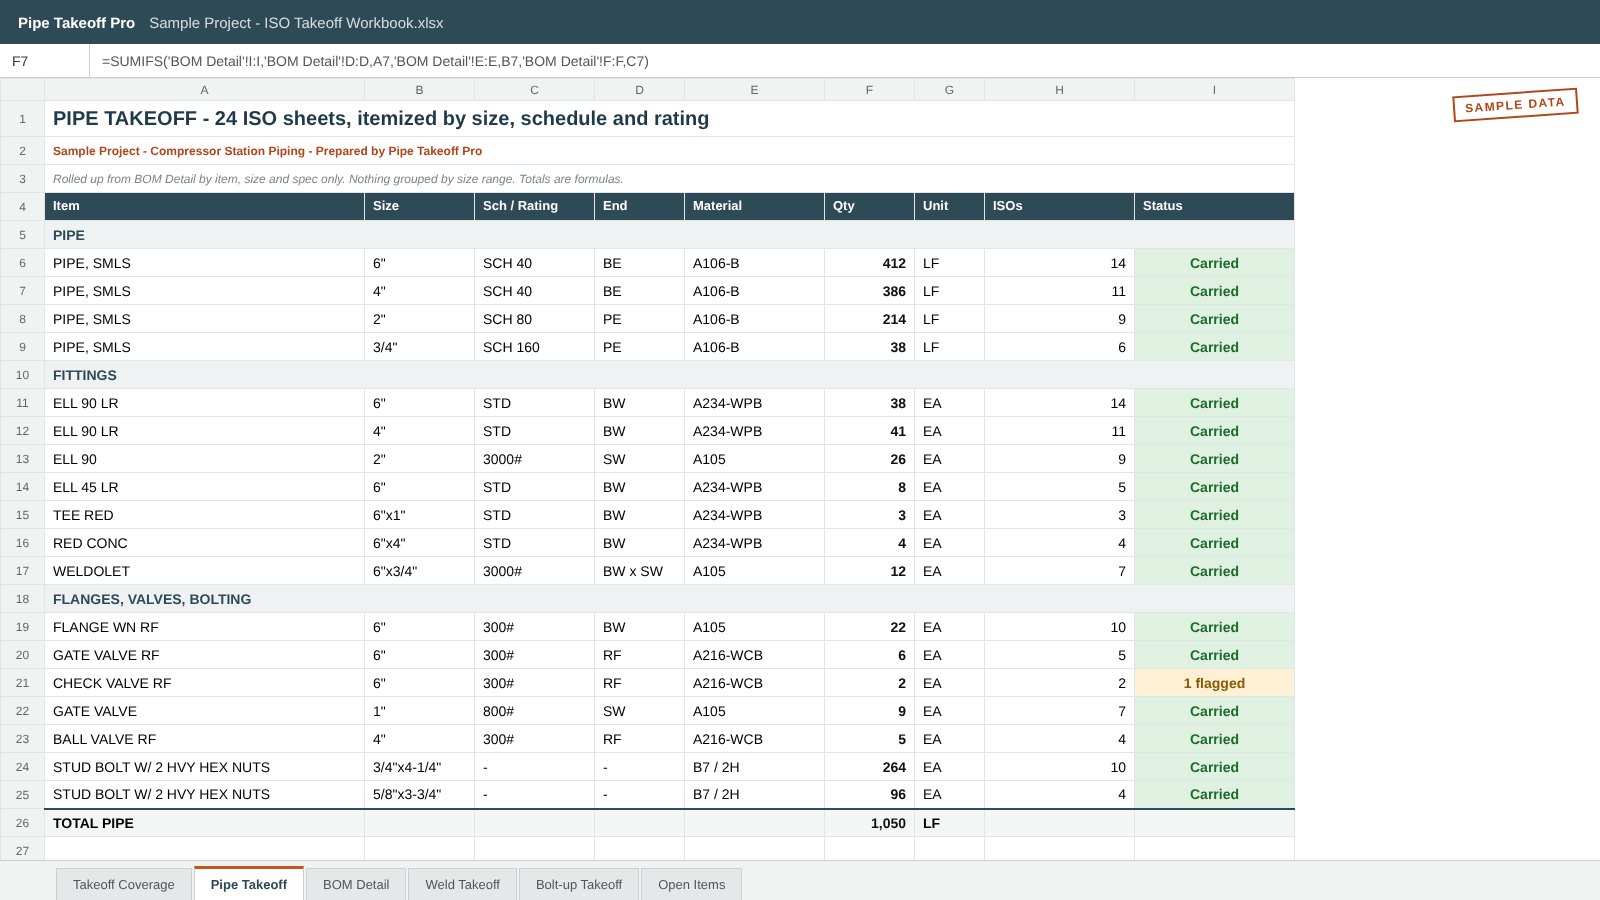Viewport: 1600px width, 900px height.
Task: Click the 'B7 / 2H' material in row 24
Action: [x=755, y=767]
